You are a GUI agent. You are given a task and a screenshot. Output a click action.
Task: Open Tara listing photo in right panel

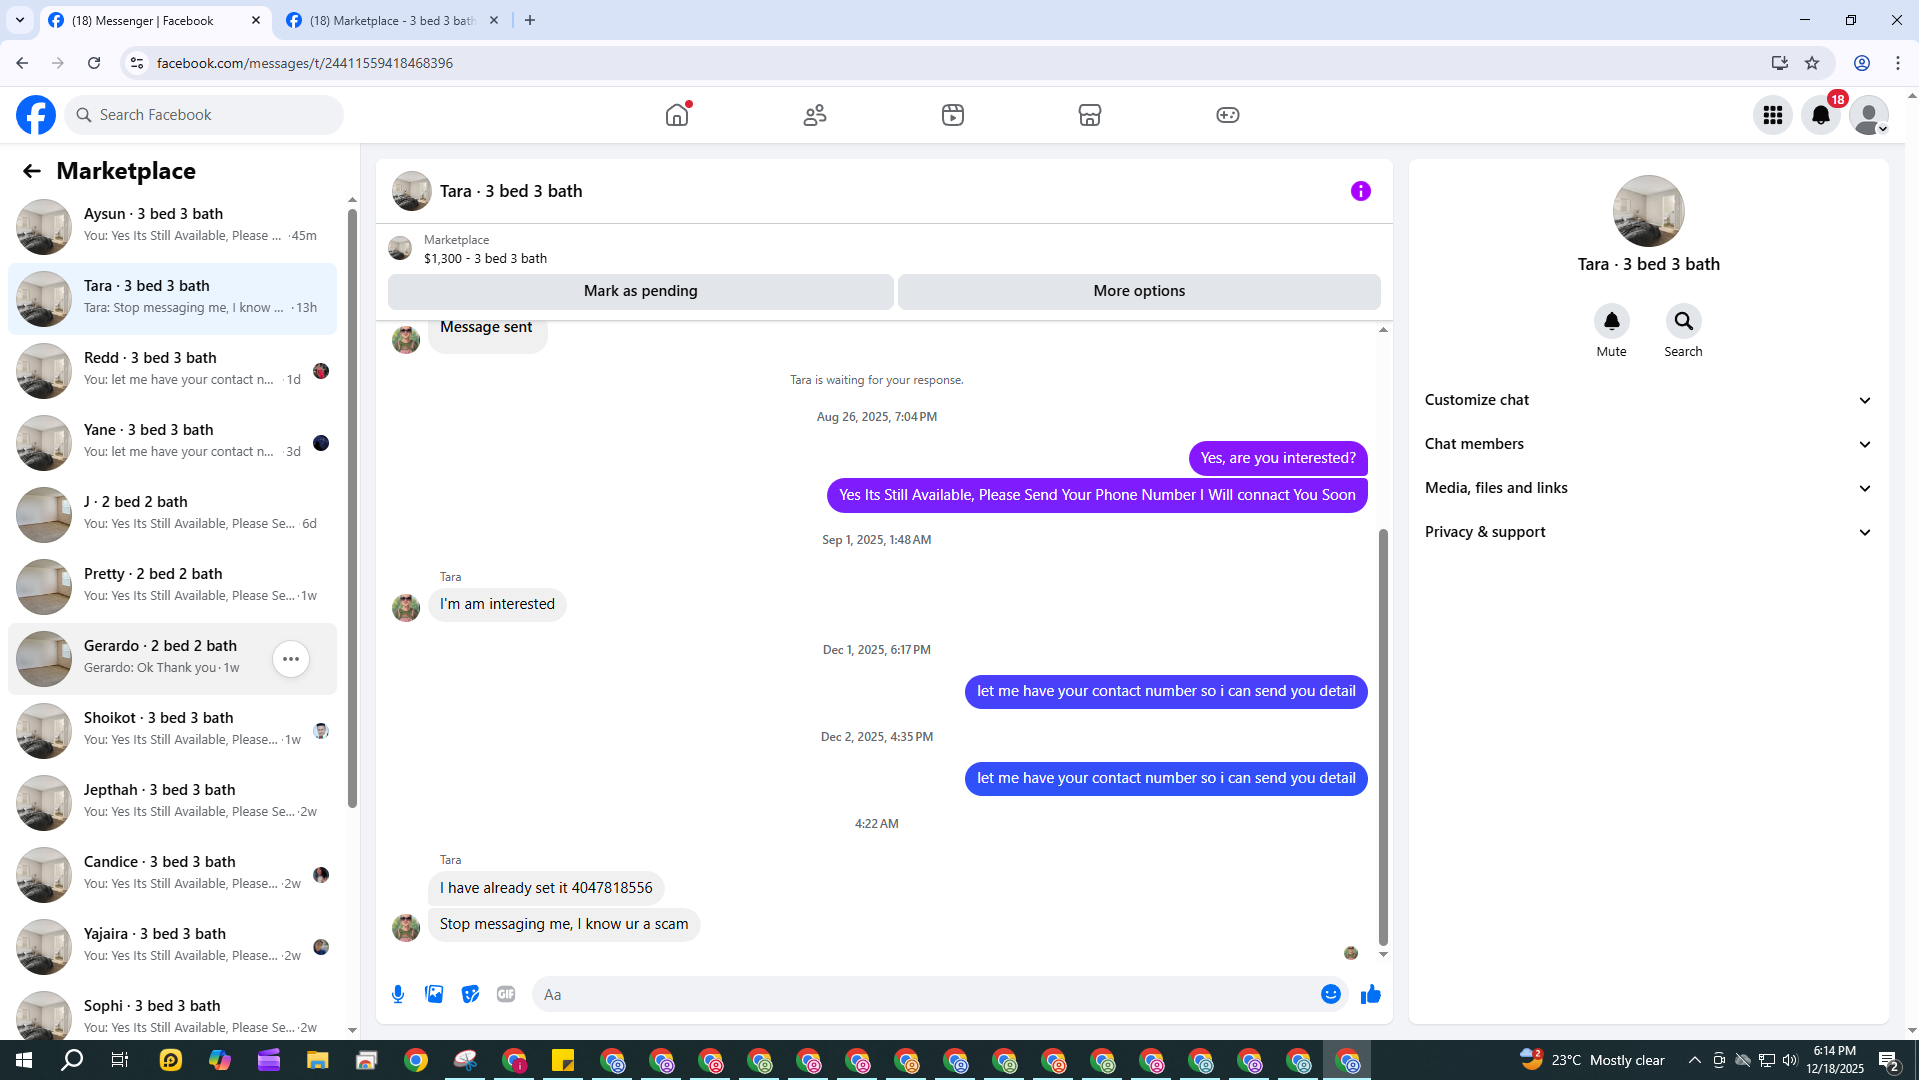1649,211
